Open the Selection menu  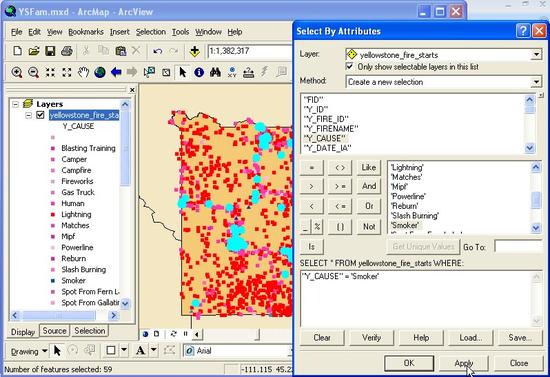click(x=151, y=32)
